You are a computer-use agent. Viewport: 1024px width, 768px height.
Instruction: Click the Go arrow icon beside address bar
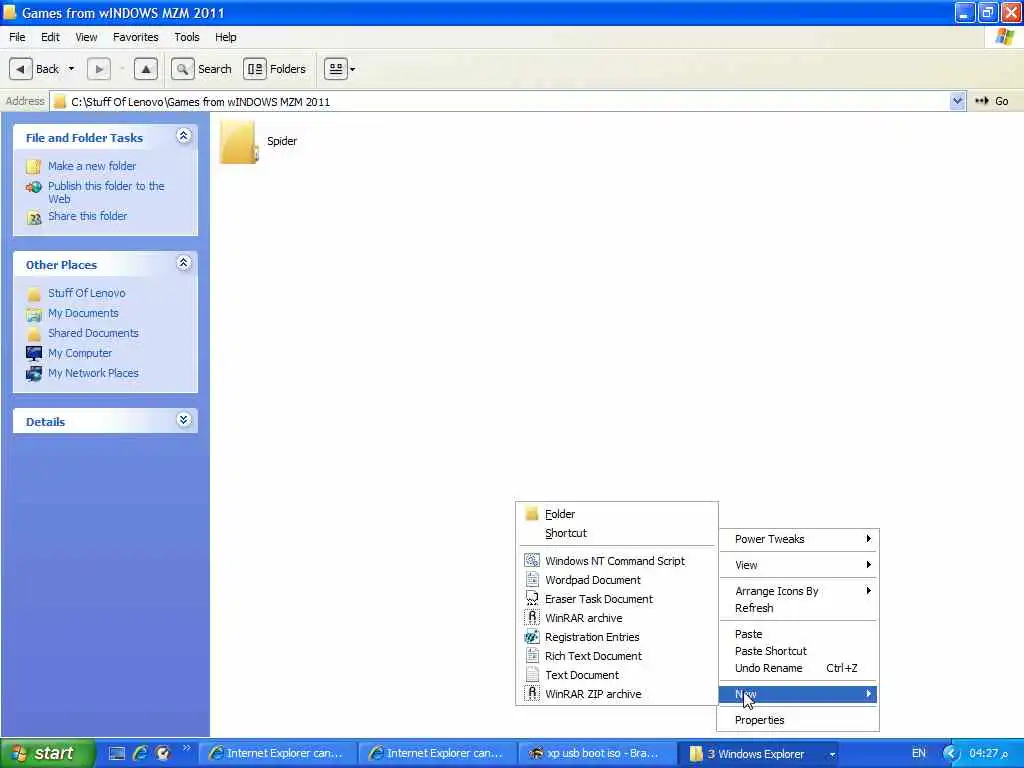point(981,101)
